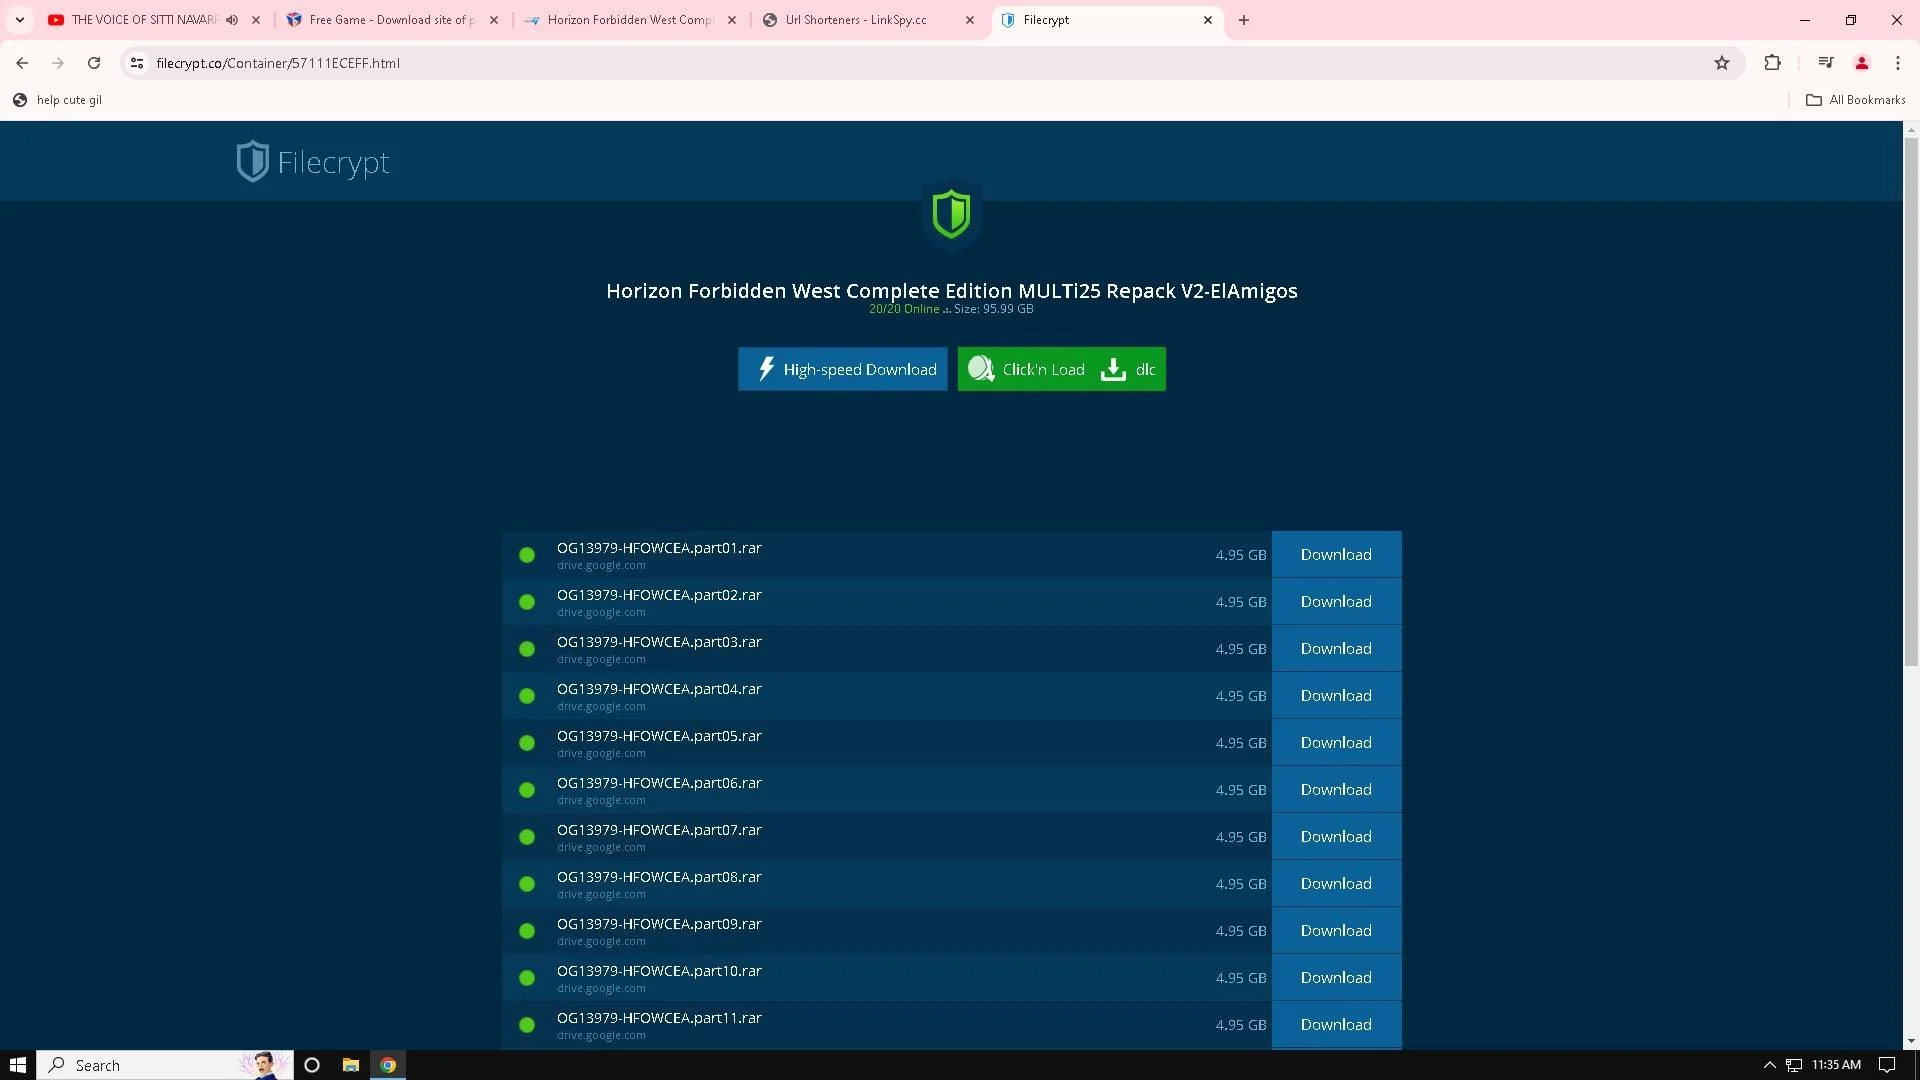
Task: Download part06.rar file
Action: pos(1336,790)
